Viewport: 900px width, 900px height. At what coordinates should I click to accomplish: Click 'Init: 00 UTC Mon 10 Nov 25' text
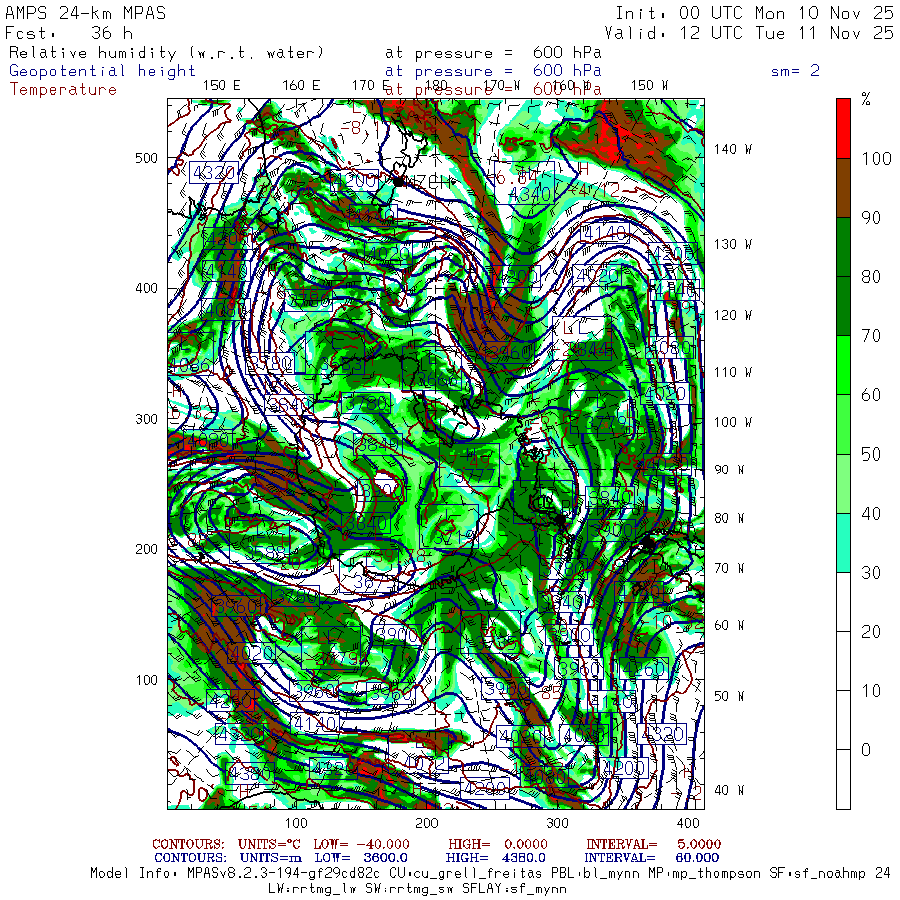coord(754,13)
